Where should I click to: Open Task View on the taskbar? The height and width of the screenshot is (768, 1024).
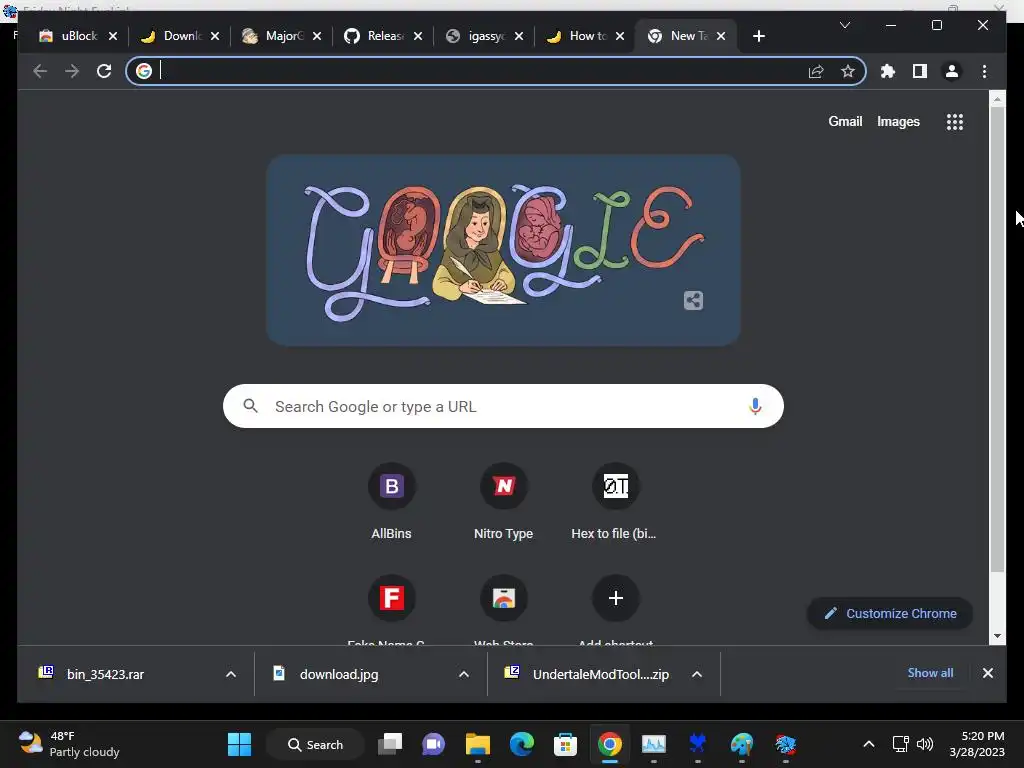(x=390, y=744)
